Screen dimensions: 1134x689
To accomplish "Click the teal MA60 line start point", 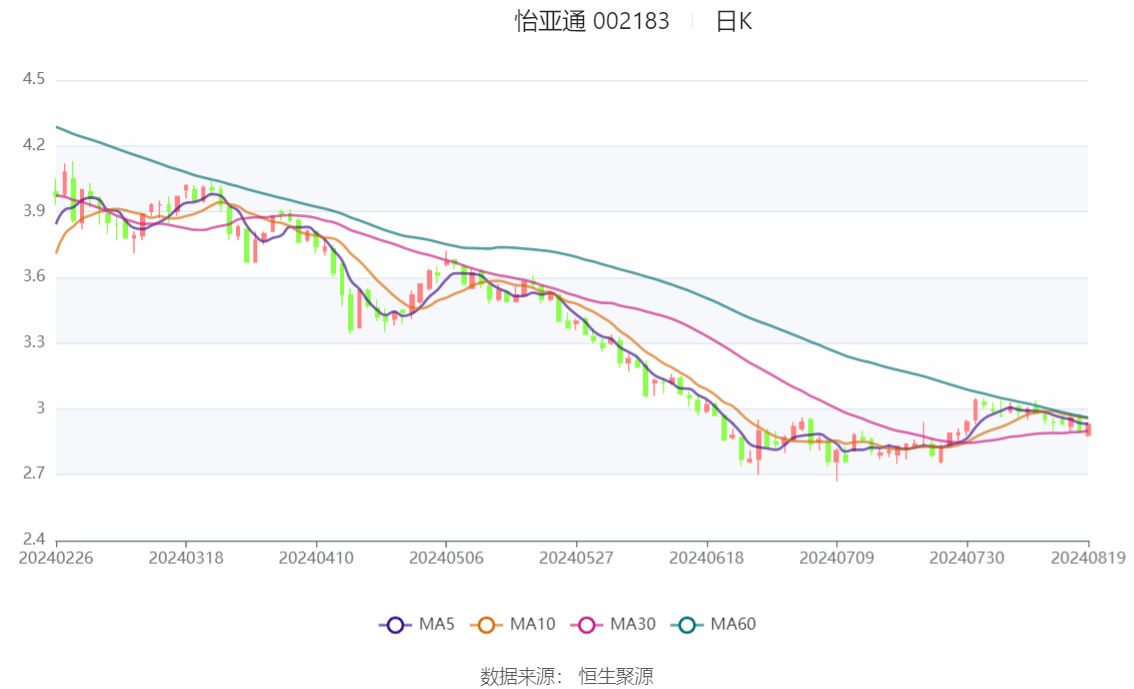I will click(57, 127).
